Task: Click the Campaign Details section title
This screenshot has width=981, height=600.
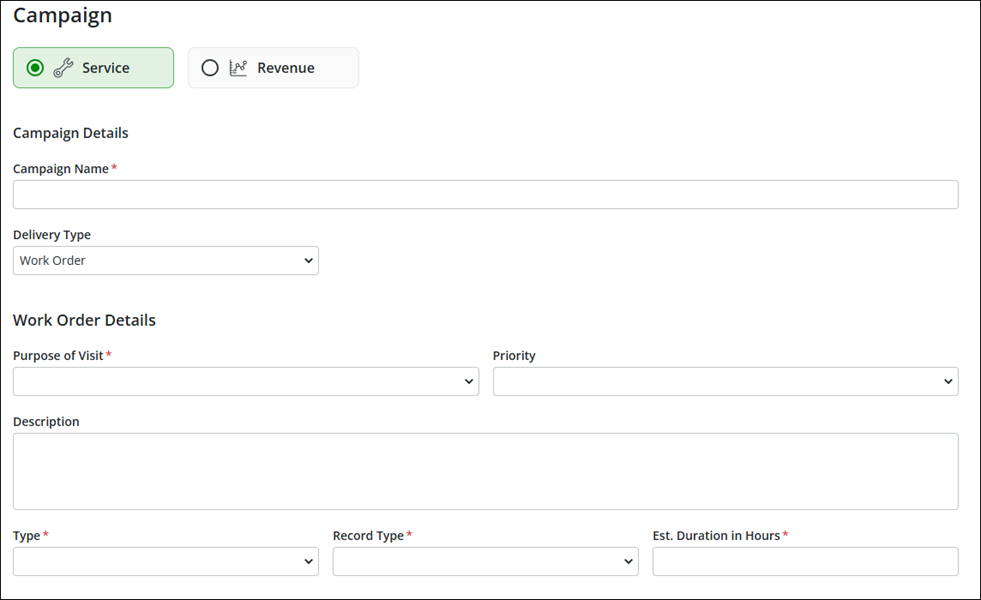Action: pyautogui.click(x=71, y=133)
